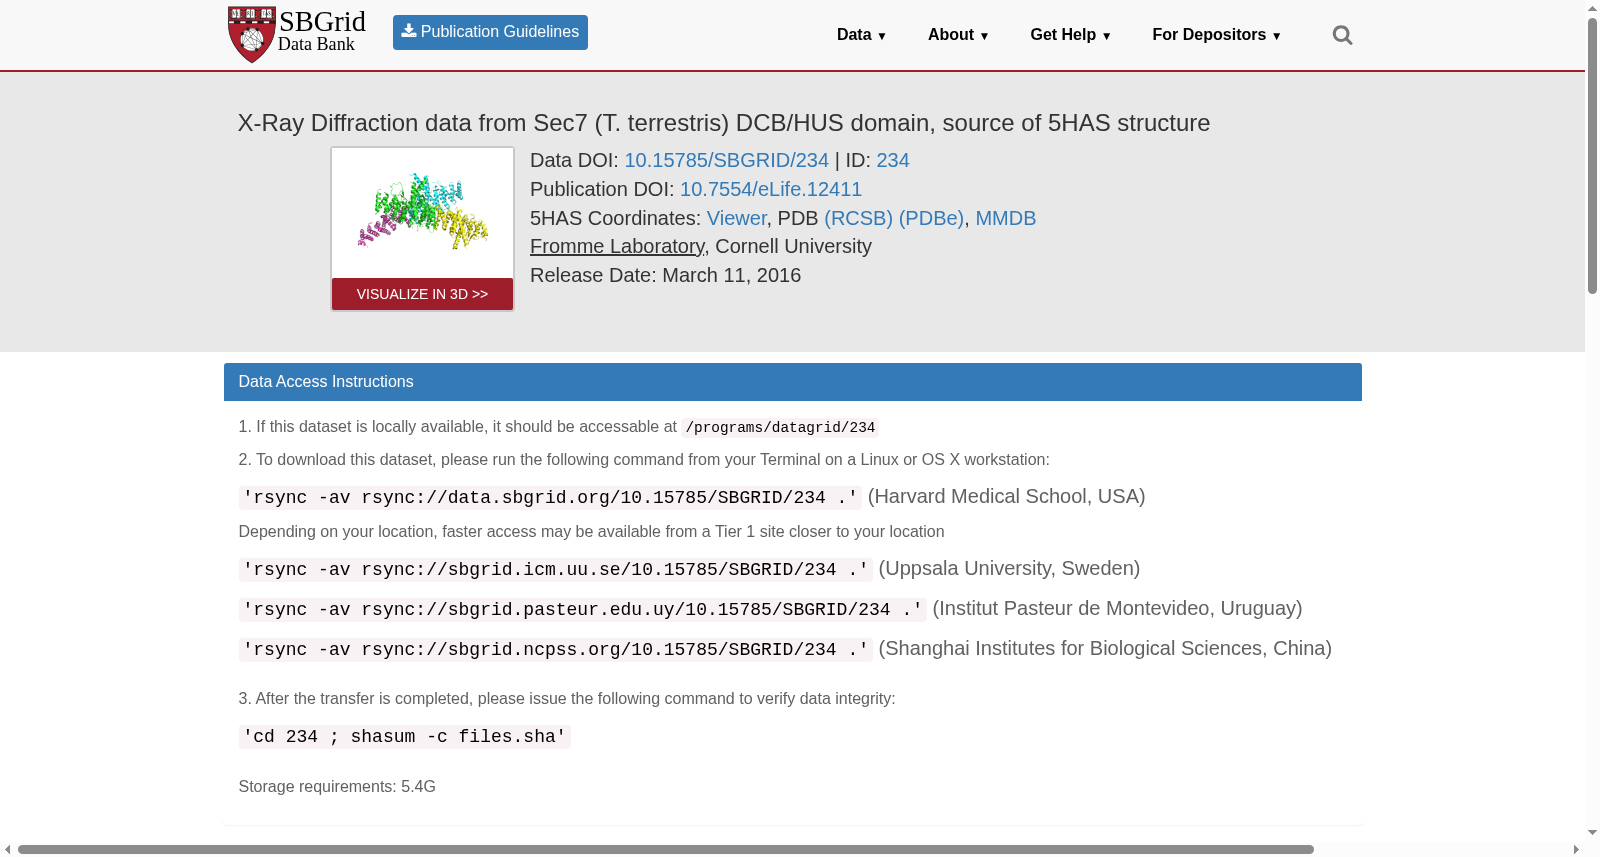Click the scroll up arrow

pos(1592,8)
